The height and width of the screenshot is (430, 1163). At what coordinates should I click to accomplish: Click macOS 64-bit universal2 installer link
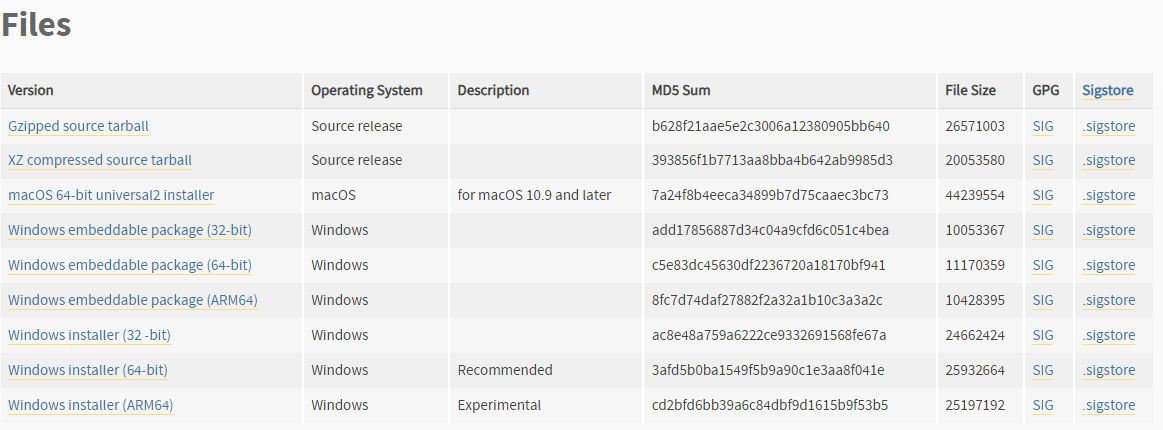click(111, 195)
